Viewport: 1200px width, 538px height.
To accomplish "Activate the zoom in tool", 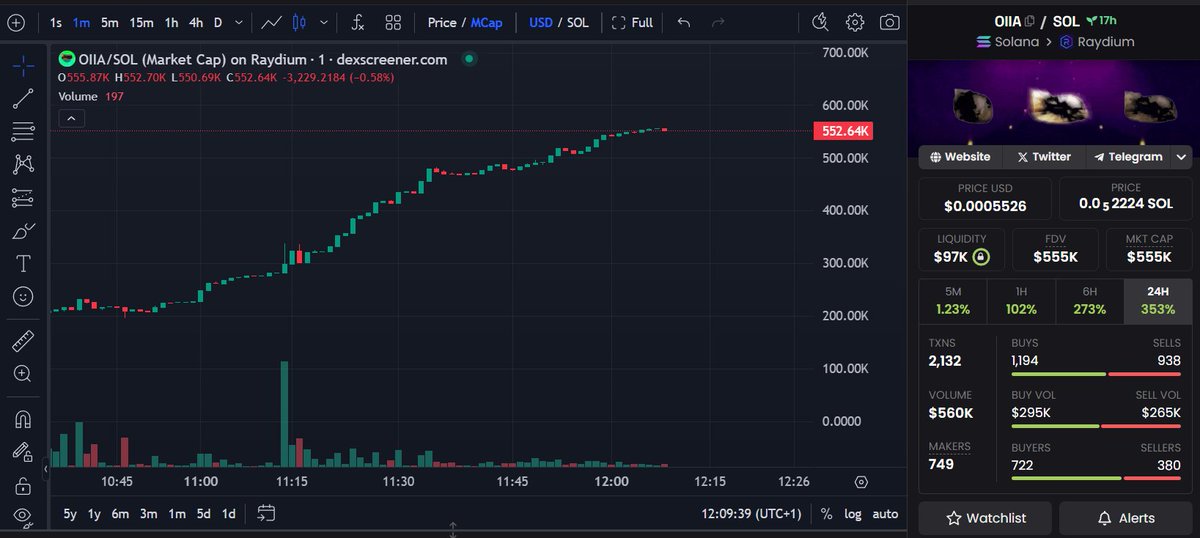I will [x=23, y=374].
